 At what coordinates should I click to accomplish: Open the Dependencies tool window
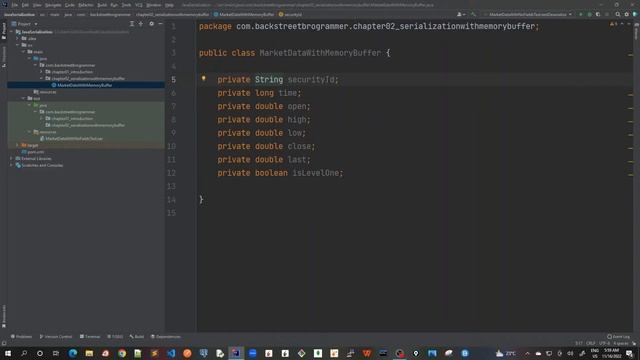166,337
